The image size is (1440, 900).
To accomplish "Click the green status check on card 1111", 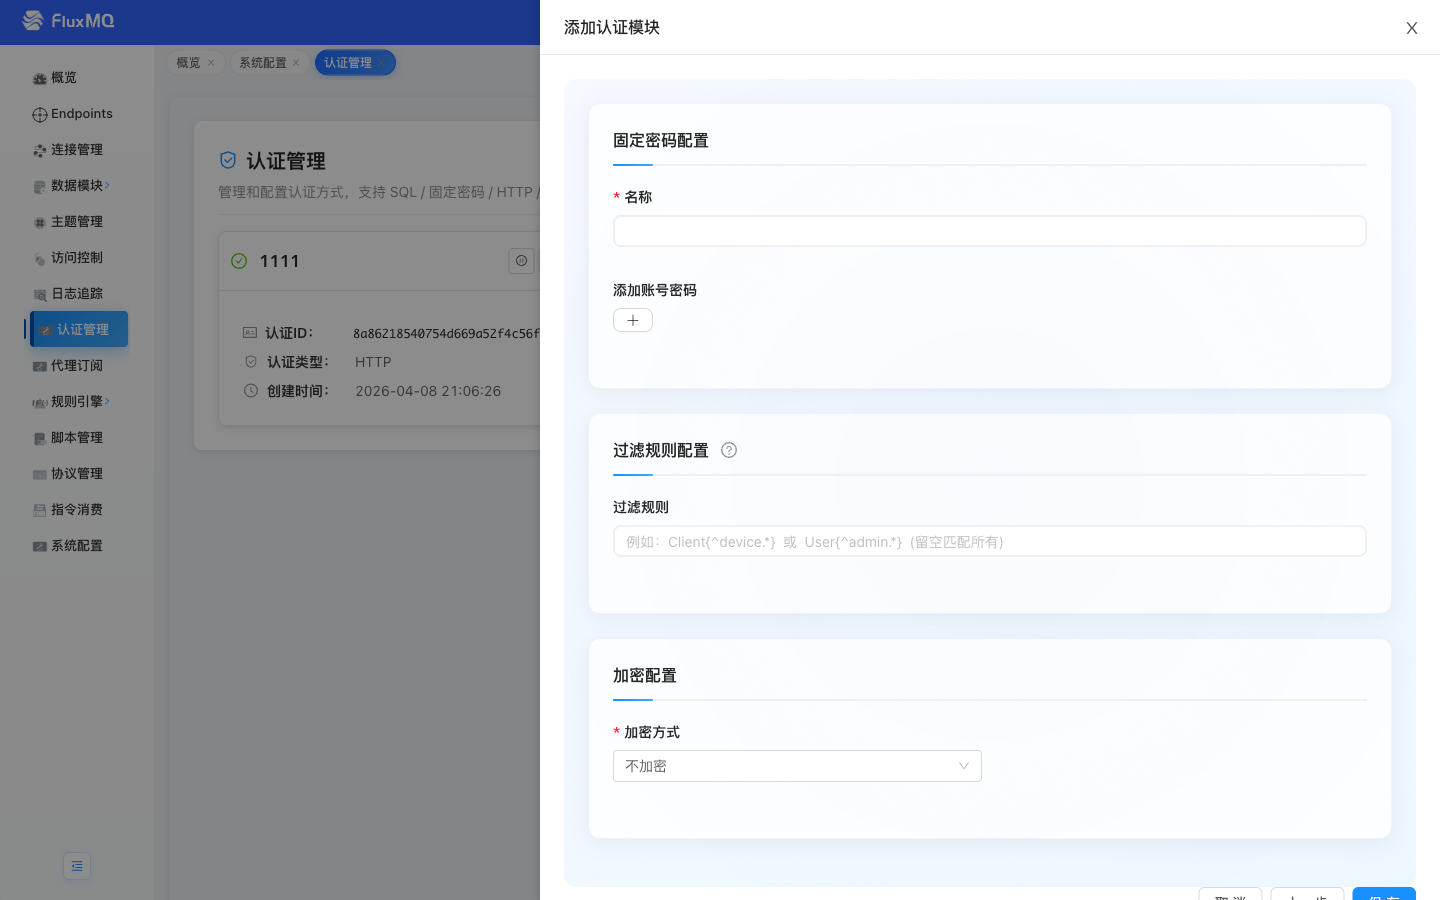I will tap(239, 261).
